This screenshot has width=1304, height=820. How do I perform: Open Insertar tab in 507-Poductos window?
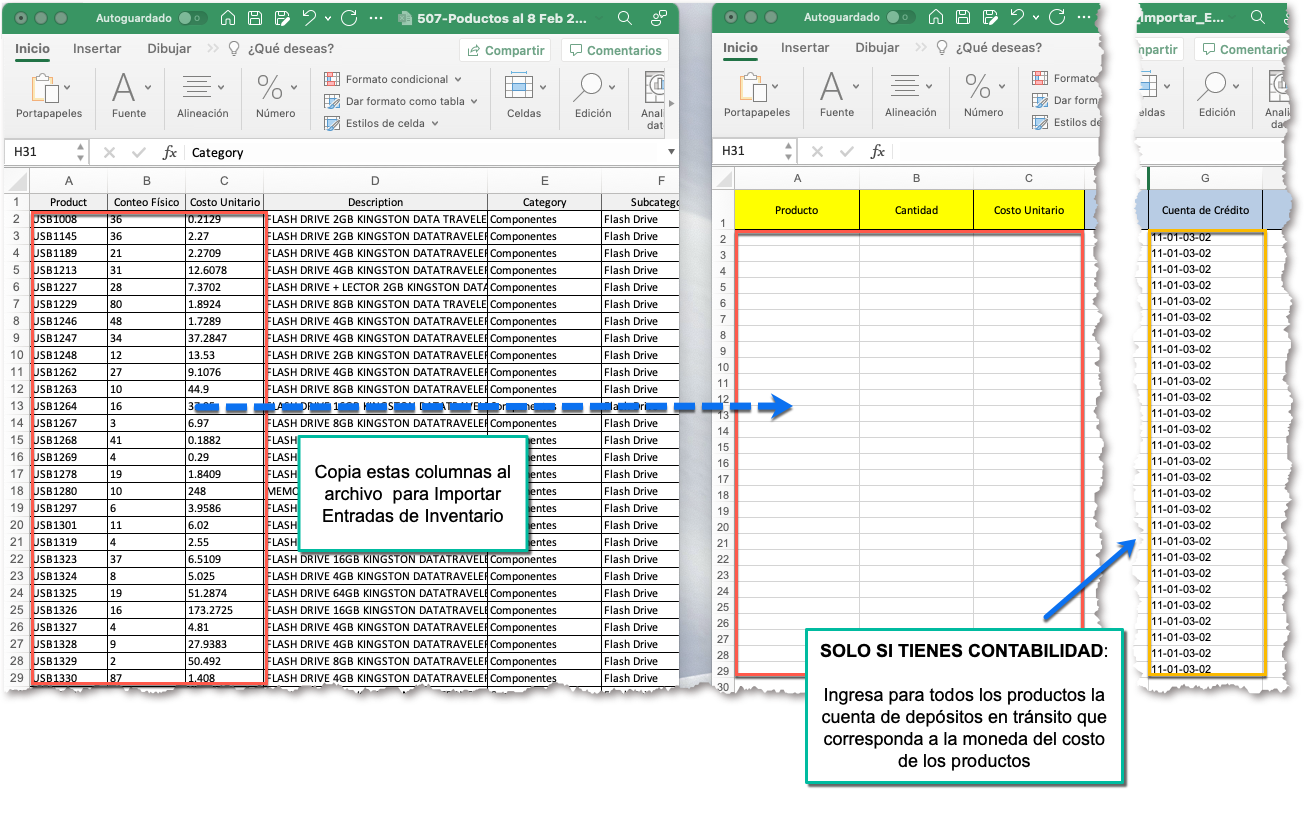click(x=97, y=49)
